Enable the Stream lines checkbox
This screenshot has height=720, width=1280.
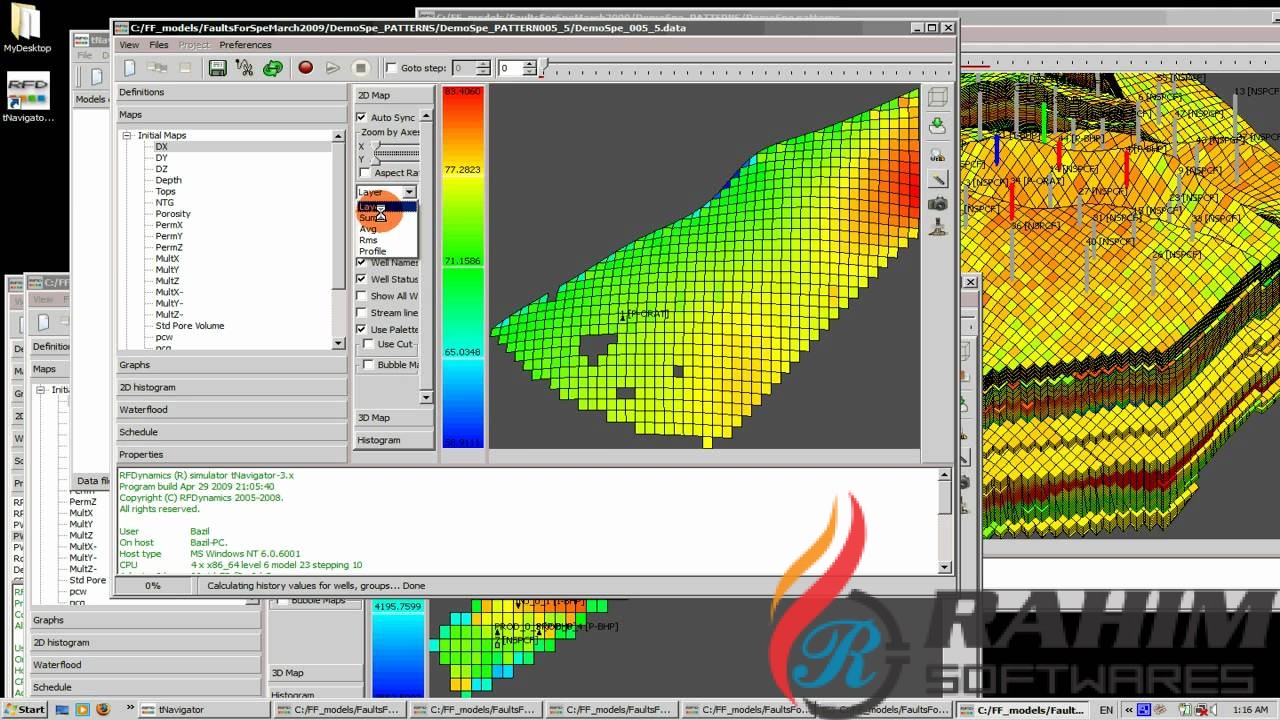tap(362, 313)
